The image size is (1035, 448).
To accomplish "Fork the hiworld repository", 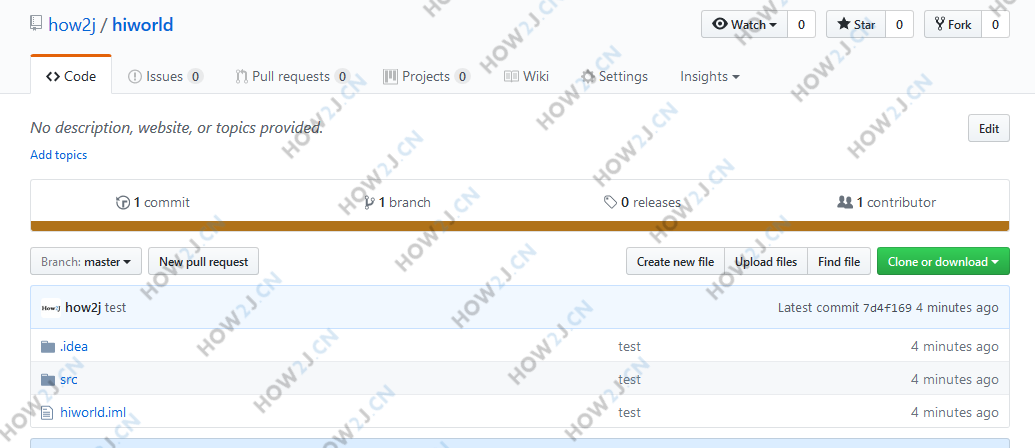I will (953, 24).
